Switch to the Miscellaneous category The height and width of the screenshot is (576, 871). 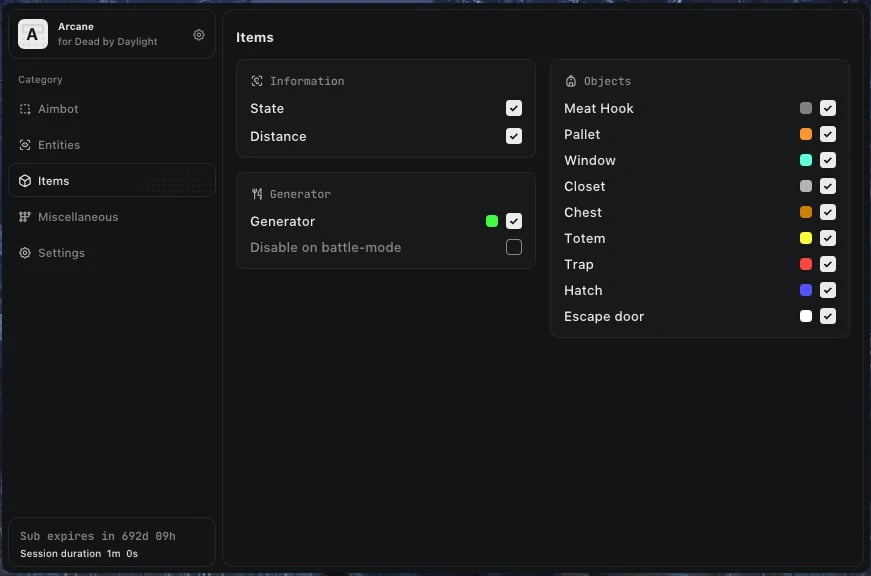[78, 217]
